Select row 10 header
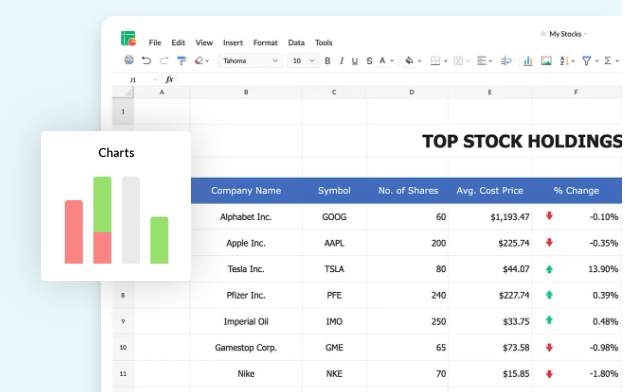Viewport: 625px width, 392px height. point(123,347)
